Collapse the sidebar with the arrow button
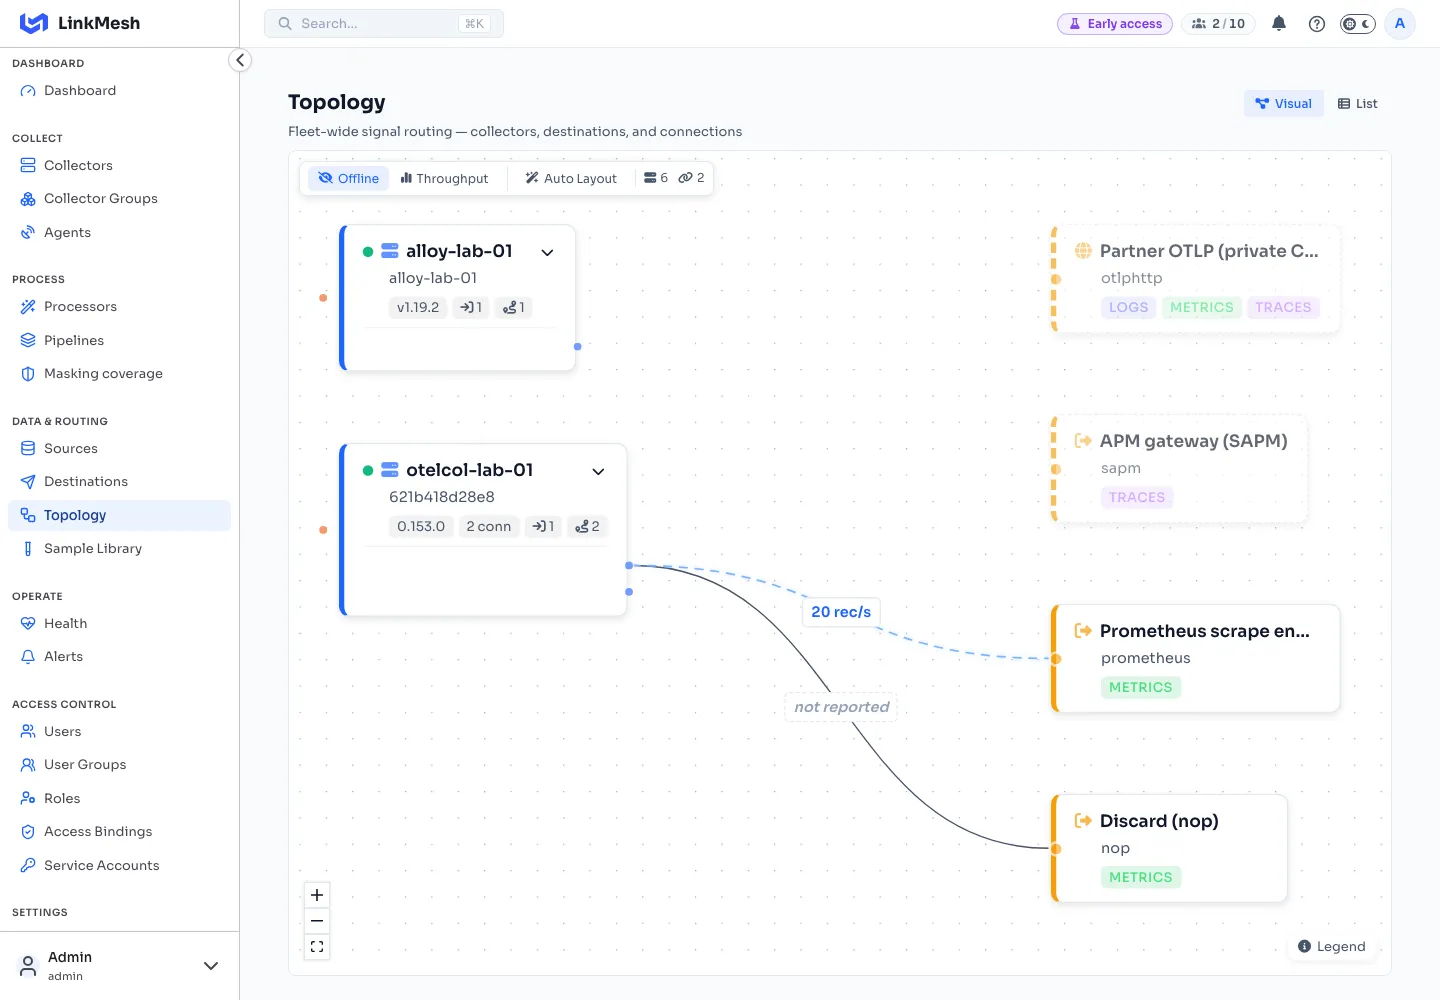Screen dimensions: 1440x1000 [x=240, y=60]
